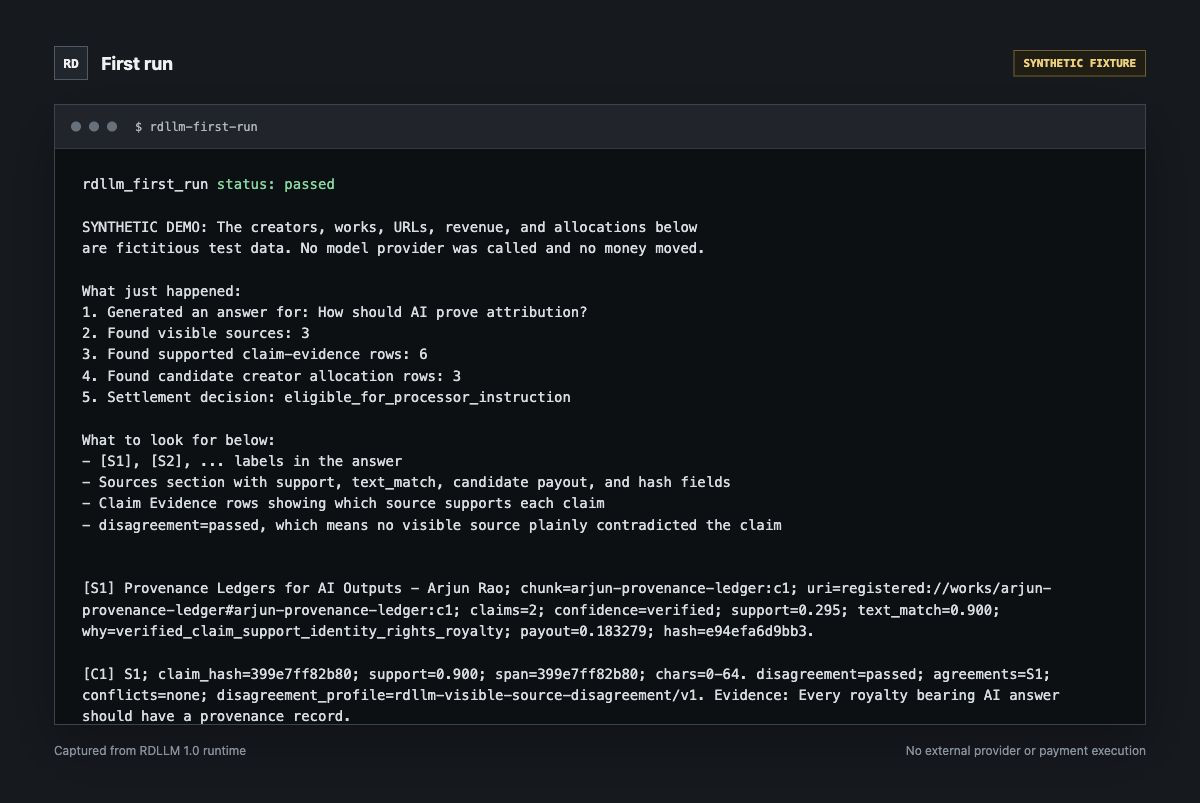The height and width of the screenshot is (803, 1200).
Task: Click the First run heading
Action: click(x=137, y=63)
